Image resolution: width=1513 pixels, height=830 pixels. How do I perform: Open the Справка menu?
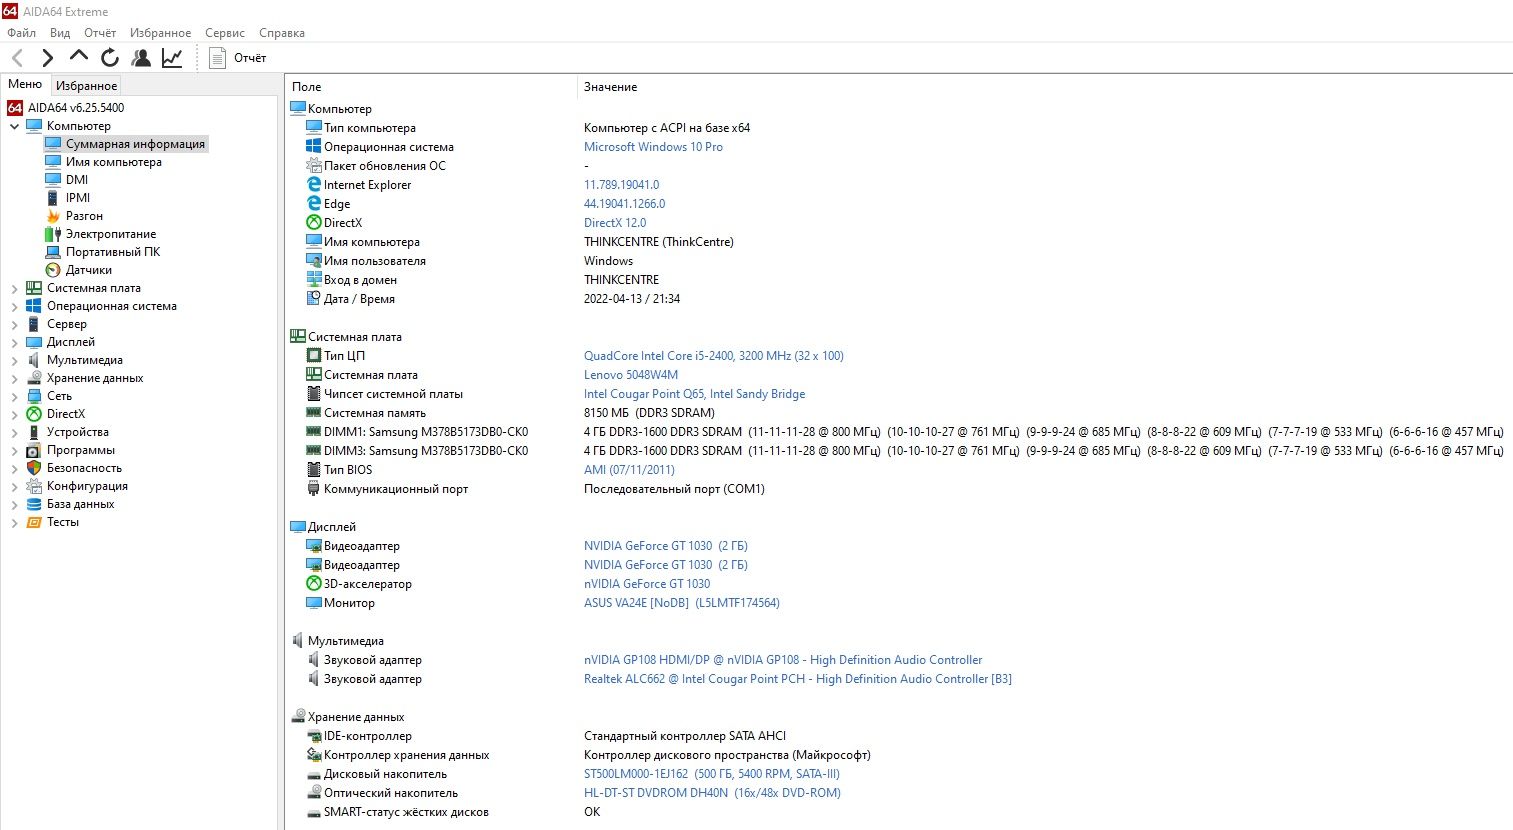pos(282,33)
